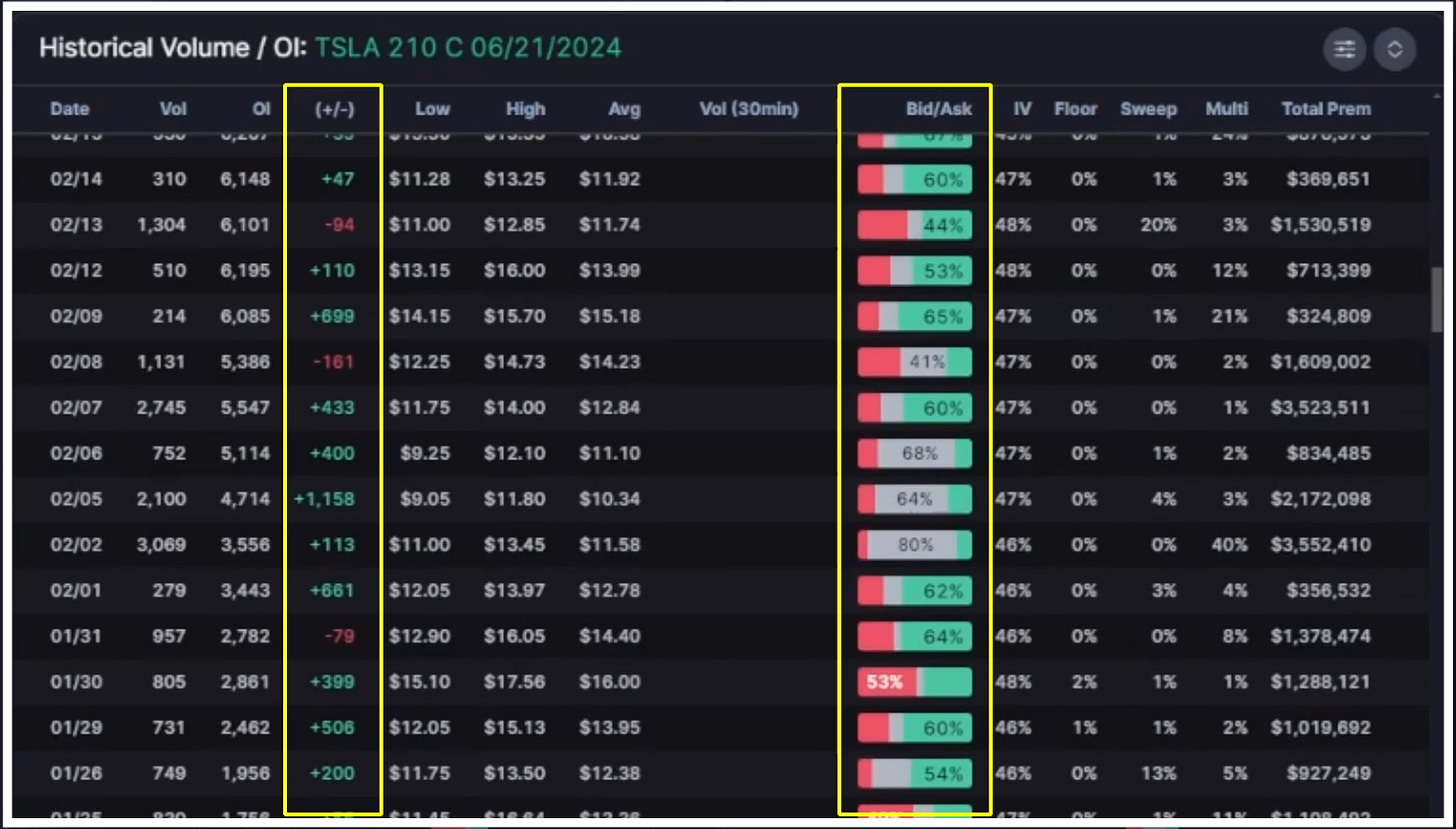Click the 6,195 open interest value
The height and width of the screenshot is (829, 1456).
246,271
